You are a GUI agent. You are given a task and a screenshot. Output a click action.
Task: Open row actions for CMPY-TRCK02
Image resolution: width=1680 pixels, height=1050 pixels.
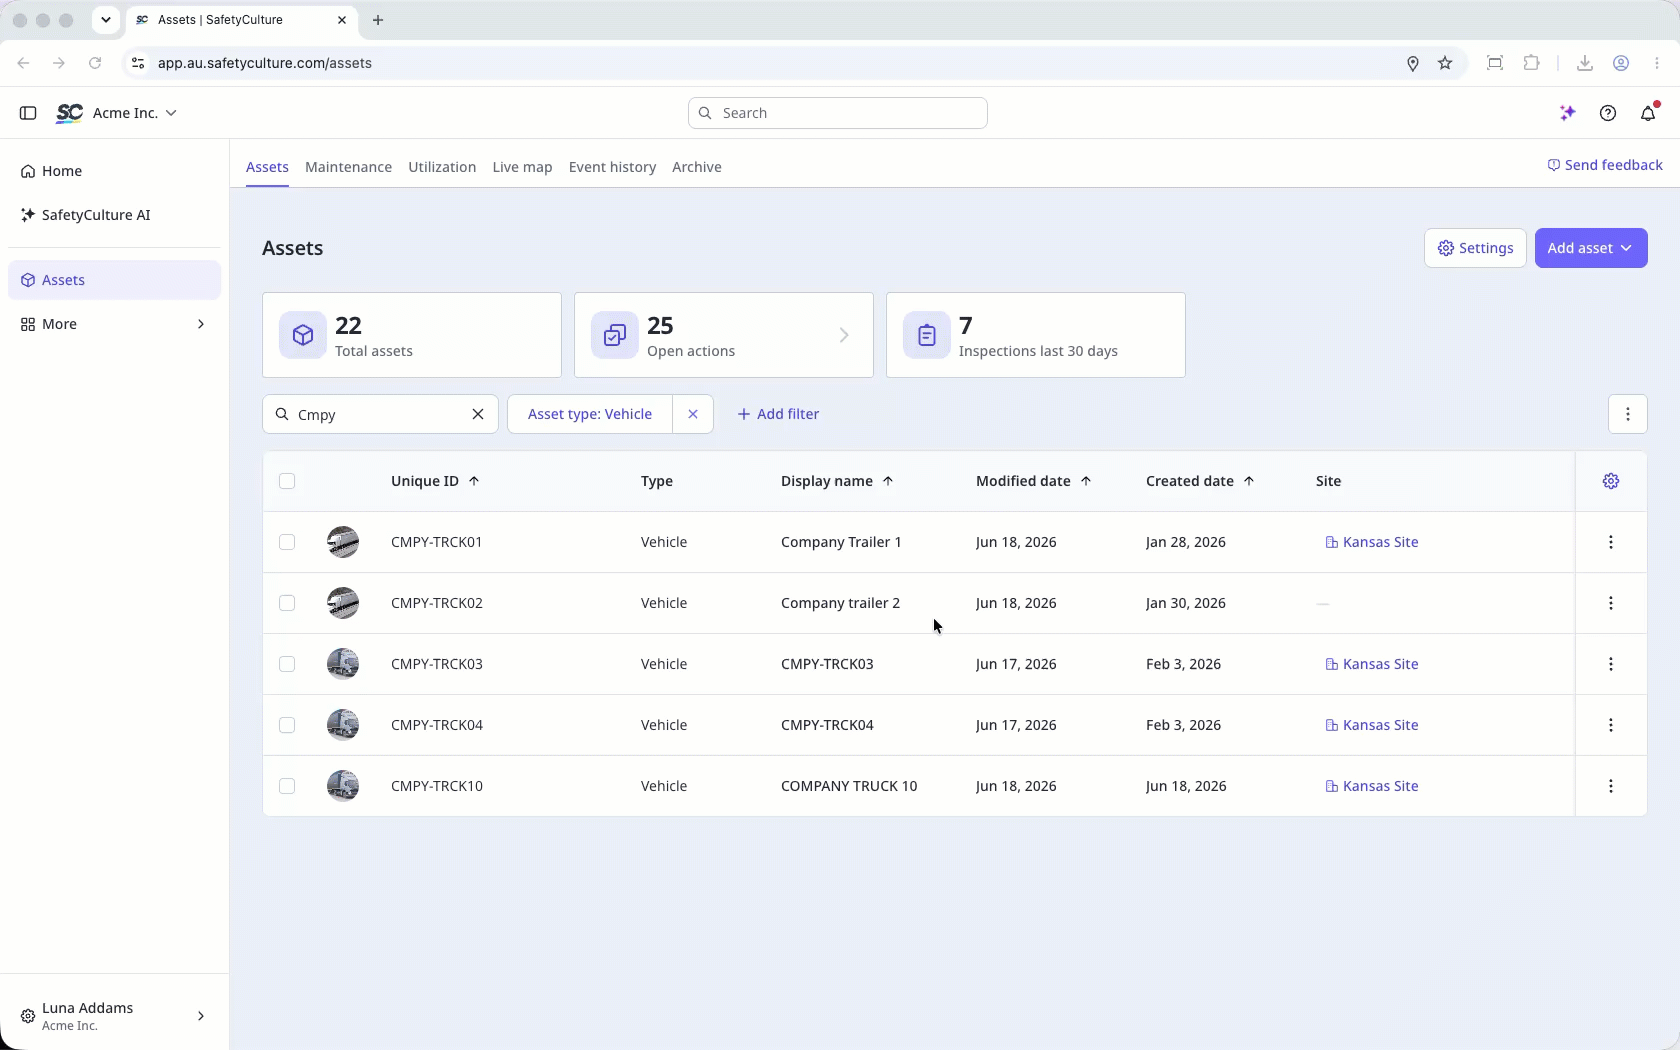coord(1611,603)
